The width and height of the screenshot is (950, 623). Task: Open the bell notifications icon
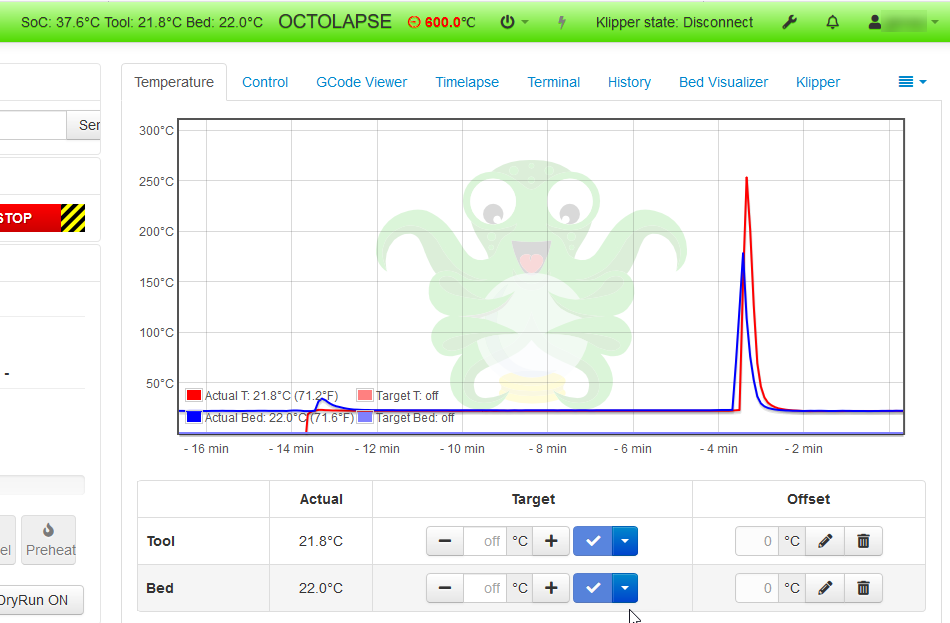coord(832,22)
